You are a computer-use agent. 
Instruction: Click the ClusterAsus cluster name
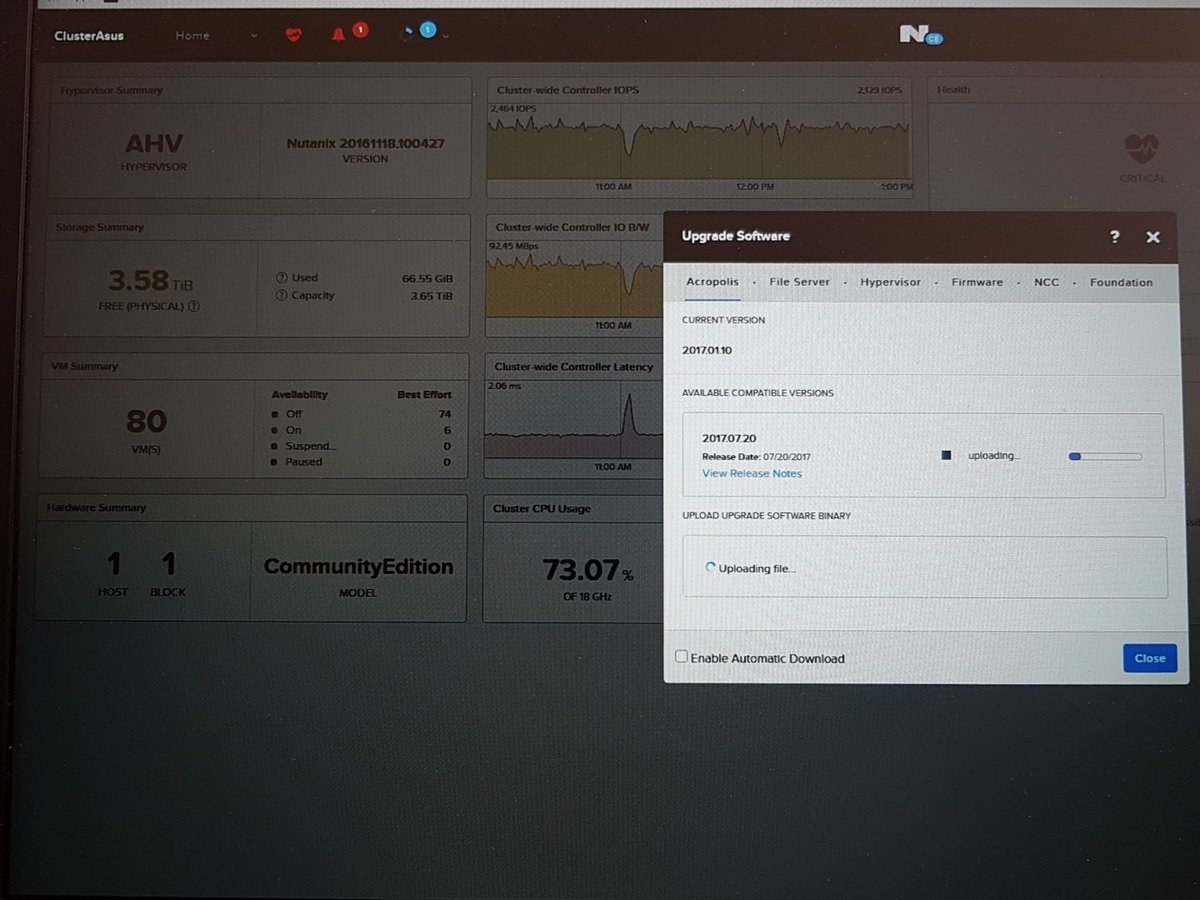pos(88,36)
